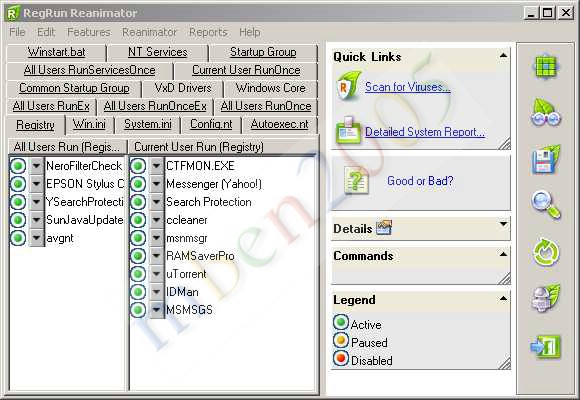Open the Detailed System Report link
The image size is (580, 400).
(x=425, y=132)
